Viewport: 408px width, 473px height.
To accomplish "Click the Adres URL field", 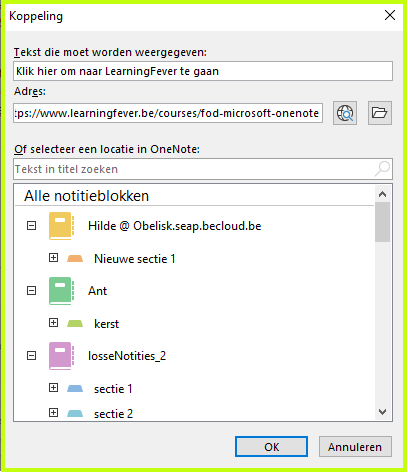I will 168,113.
